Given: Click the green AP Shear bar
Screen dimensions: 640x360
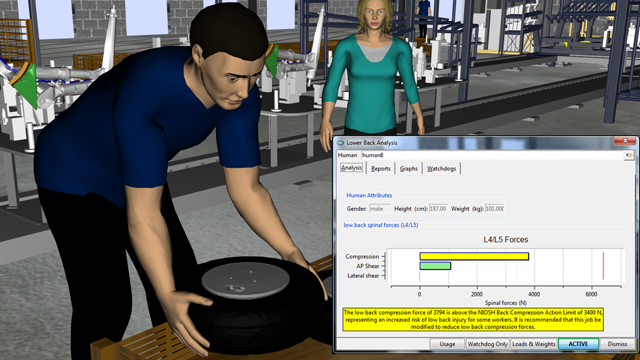Looking at the screenshot, I should pyautogui.click(x=435, y=266).
